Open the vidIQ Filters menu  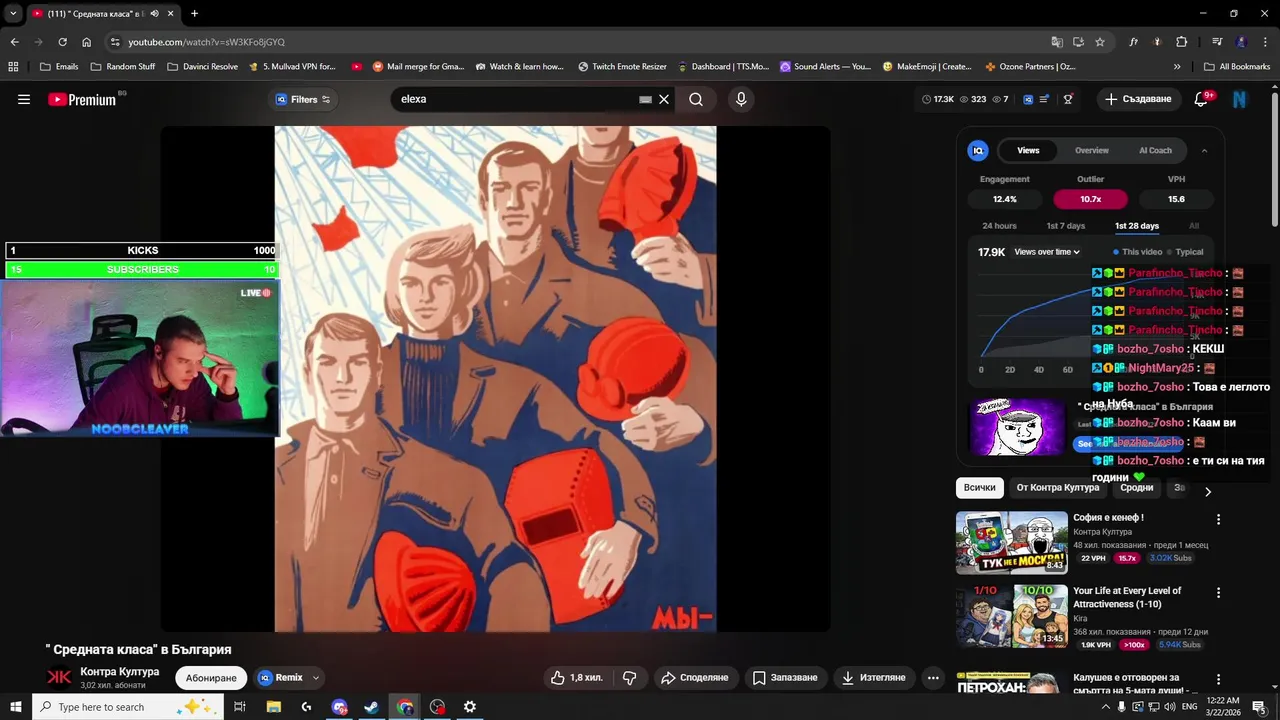click(303, 99)
